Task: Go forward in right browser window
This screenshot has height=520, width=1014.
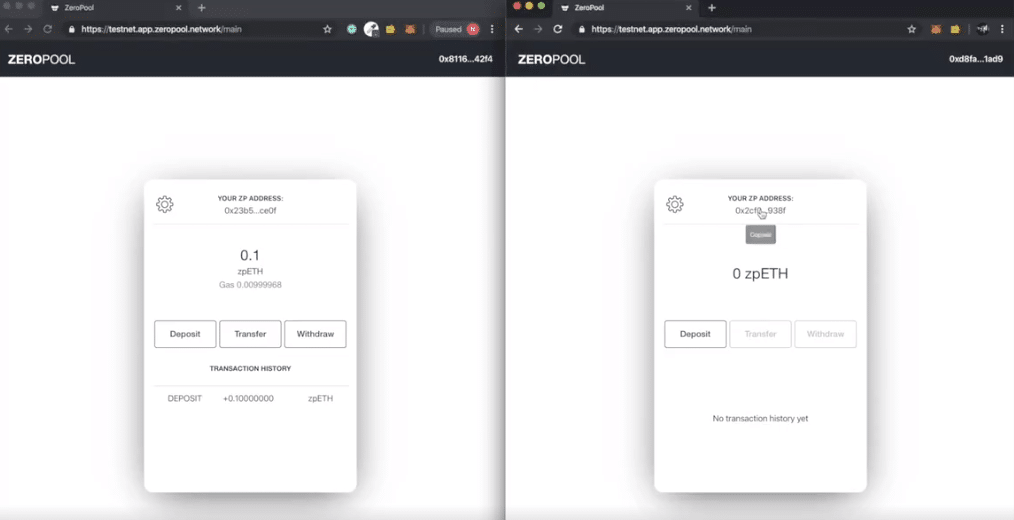Action: 538,29
